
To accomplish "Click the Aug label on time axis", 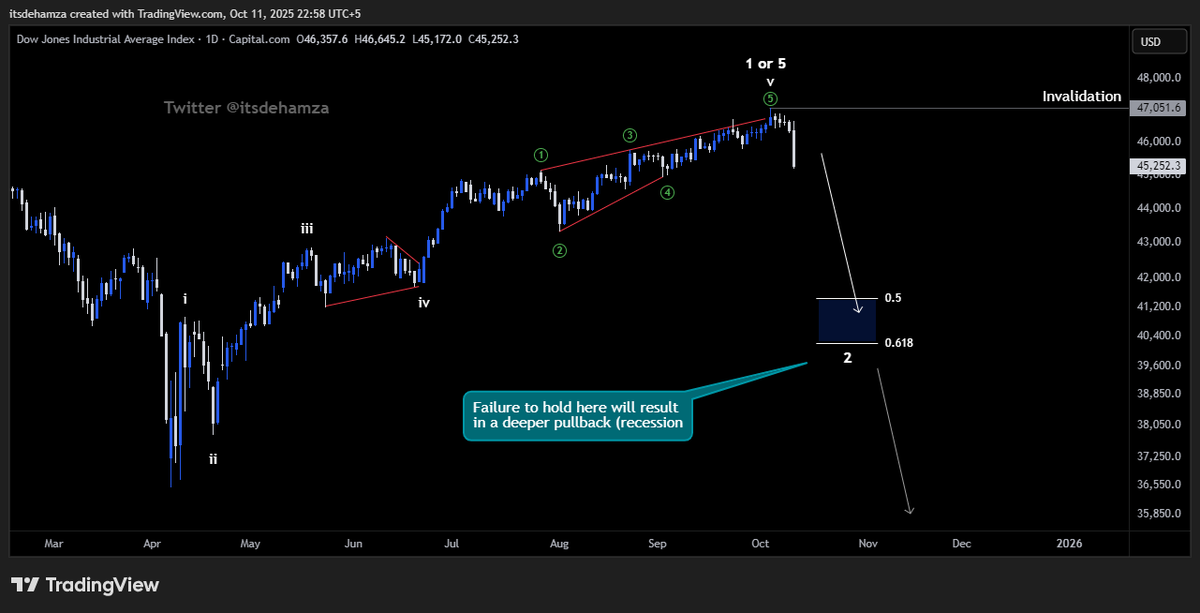I will tap(559, 544).
